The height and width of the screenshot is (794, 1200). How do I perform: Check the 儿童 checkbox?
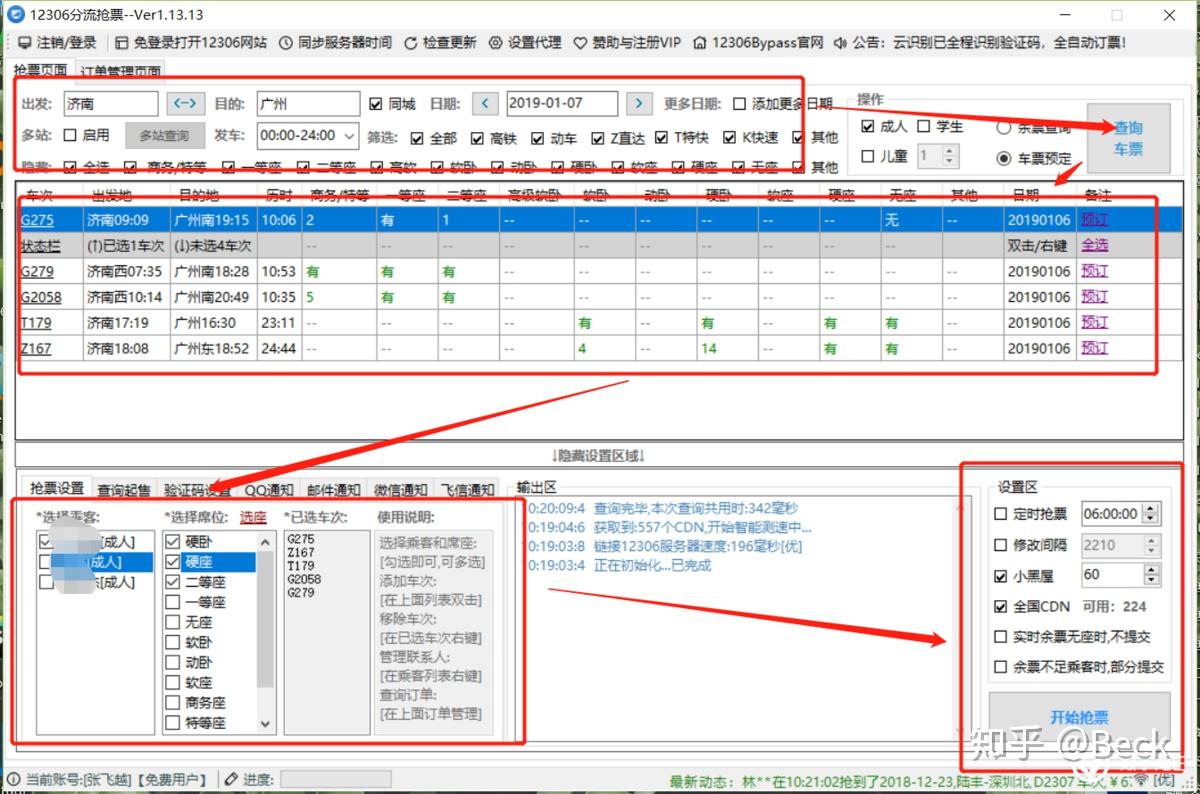point(868,156)
